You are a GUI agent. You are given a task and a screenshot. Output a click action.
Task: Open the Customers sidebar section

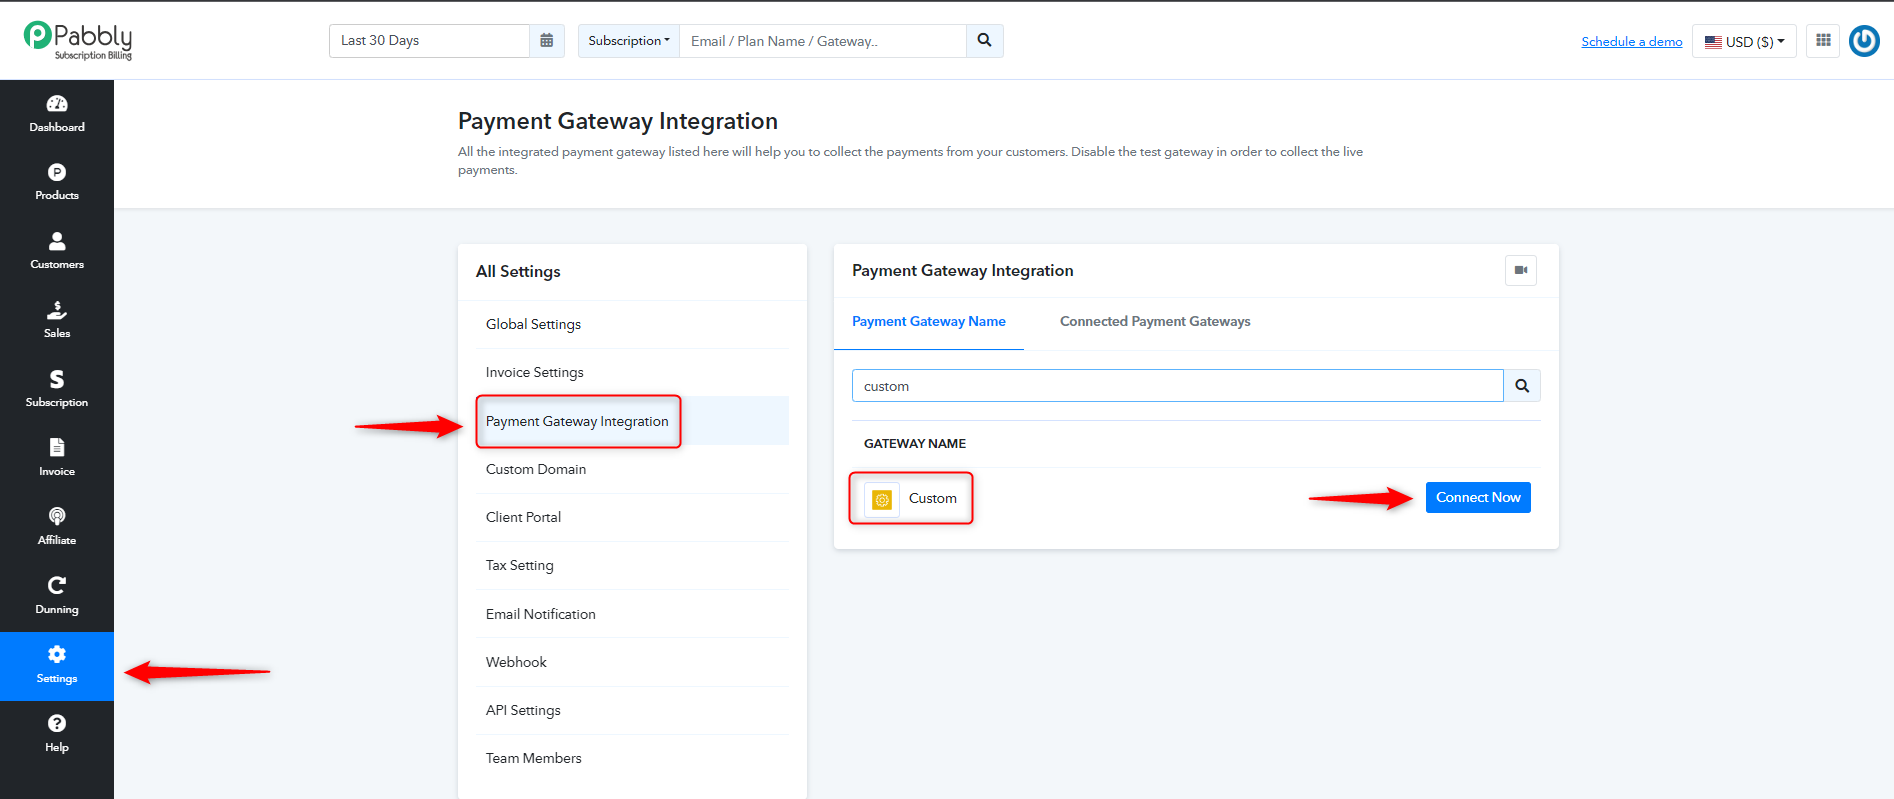57,251
